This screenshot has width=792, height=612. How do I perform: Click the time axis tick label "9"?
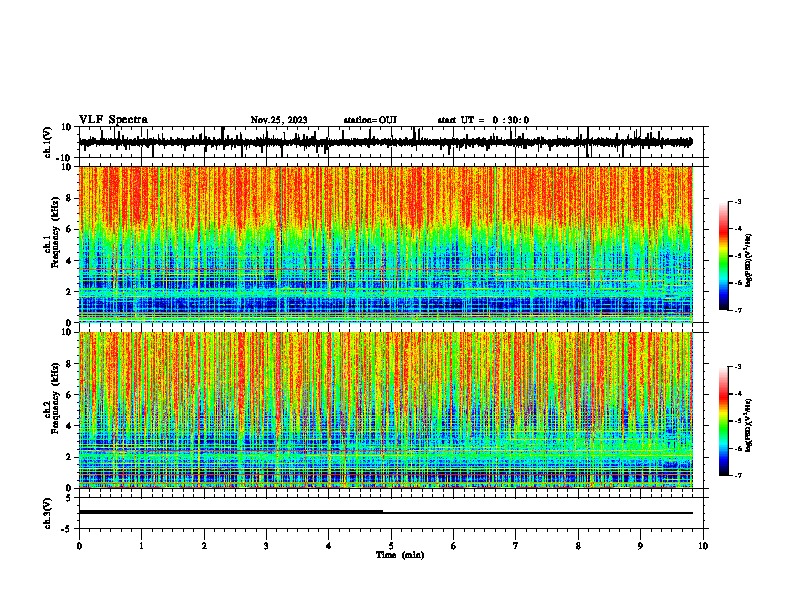[640, 546]
